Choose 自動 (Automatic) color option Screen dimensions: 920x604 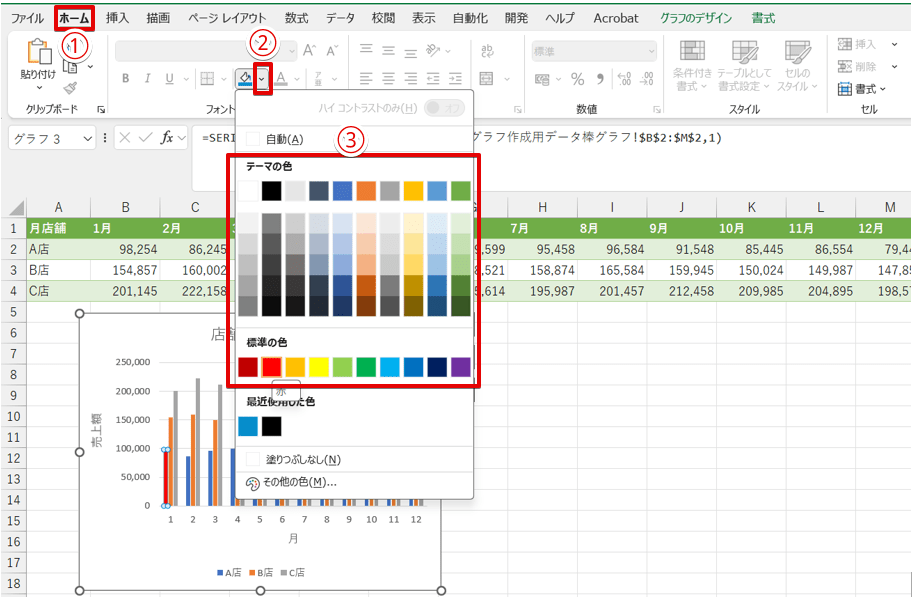click(284, 139)
